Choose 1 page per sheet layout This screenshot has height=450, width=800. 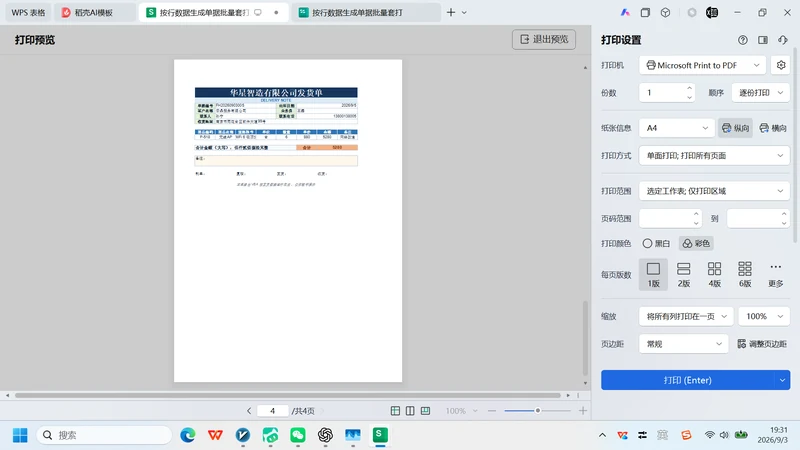[653, 274]
